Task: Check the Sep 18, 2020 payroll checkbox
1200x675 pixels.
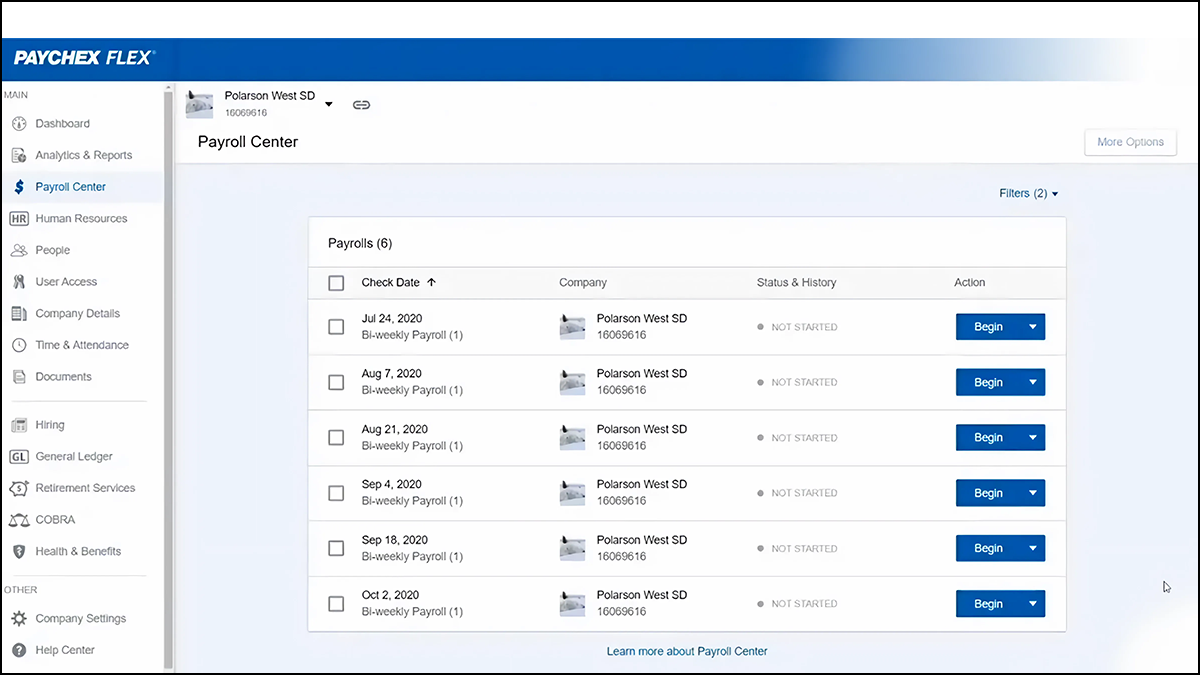Action: click(336, 548)
